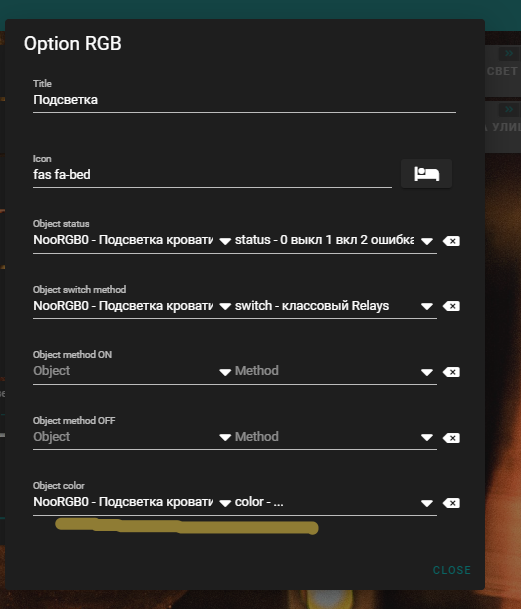Expand the Object status object dropdown
Viewport: 521px width, 609px height.
(132, 240)
